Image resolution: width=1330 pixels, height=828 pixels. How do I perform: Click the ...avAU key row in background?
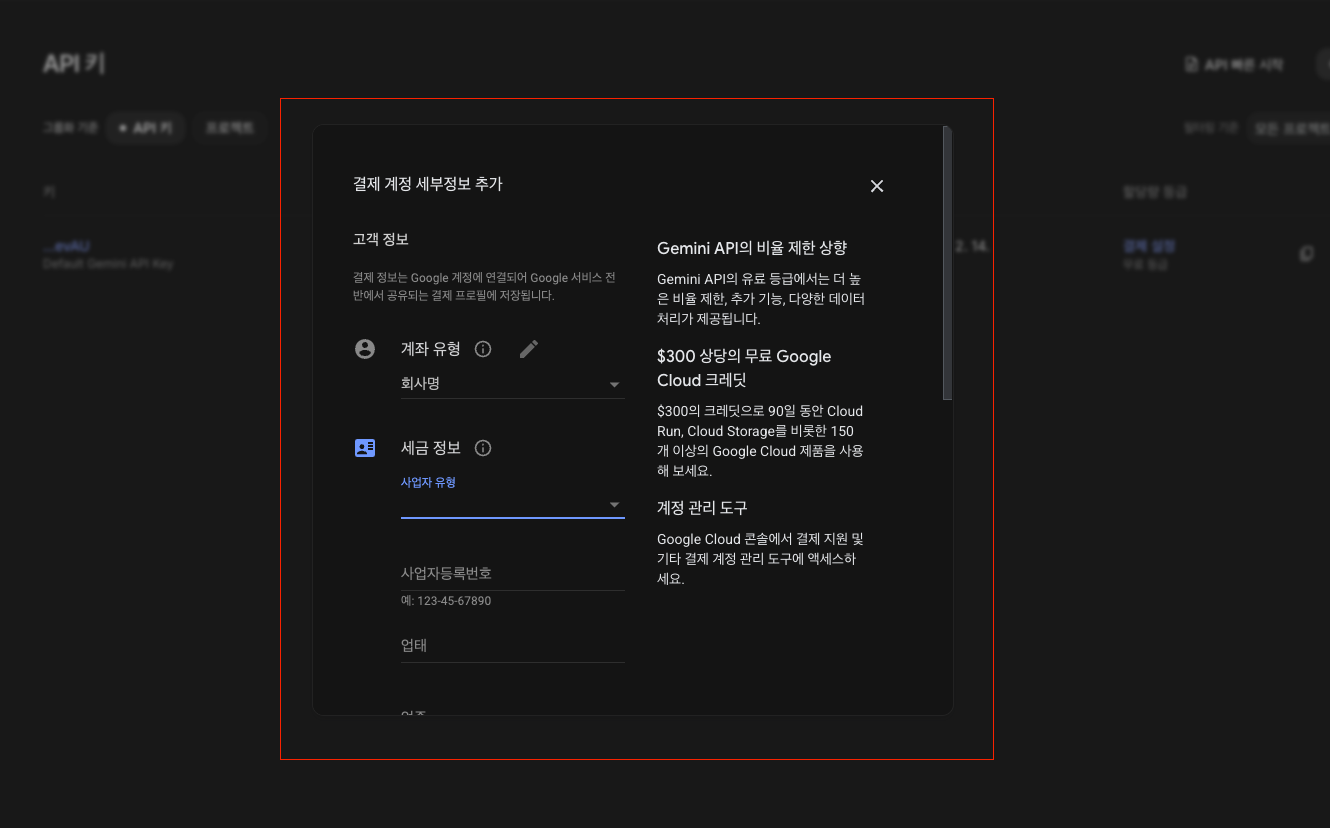pos(68,246)
